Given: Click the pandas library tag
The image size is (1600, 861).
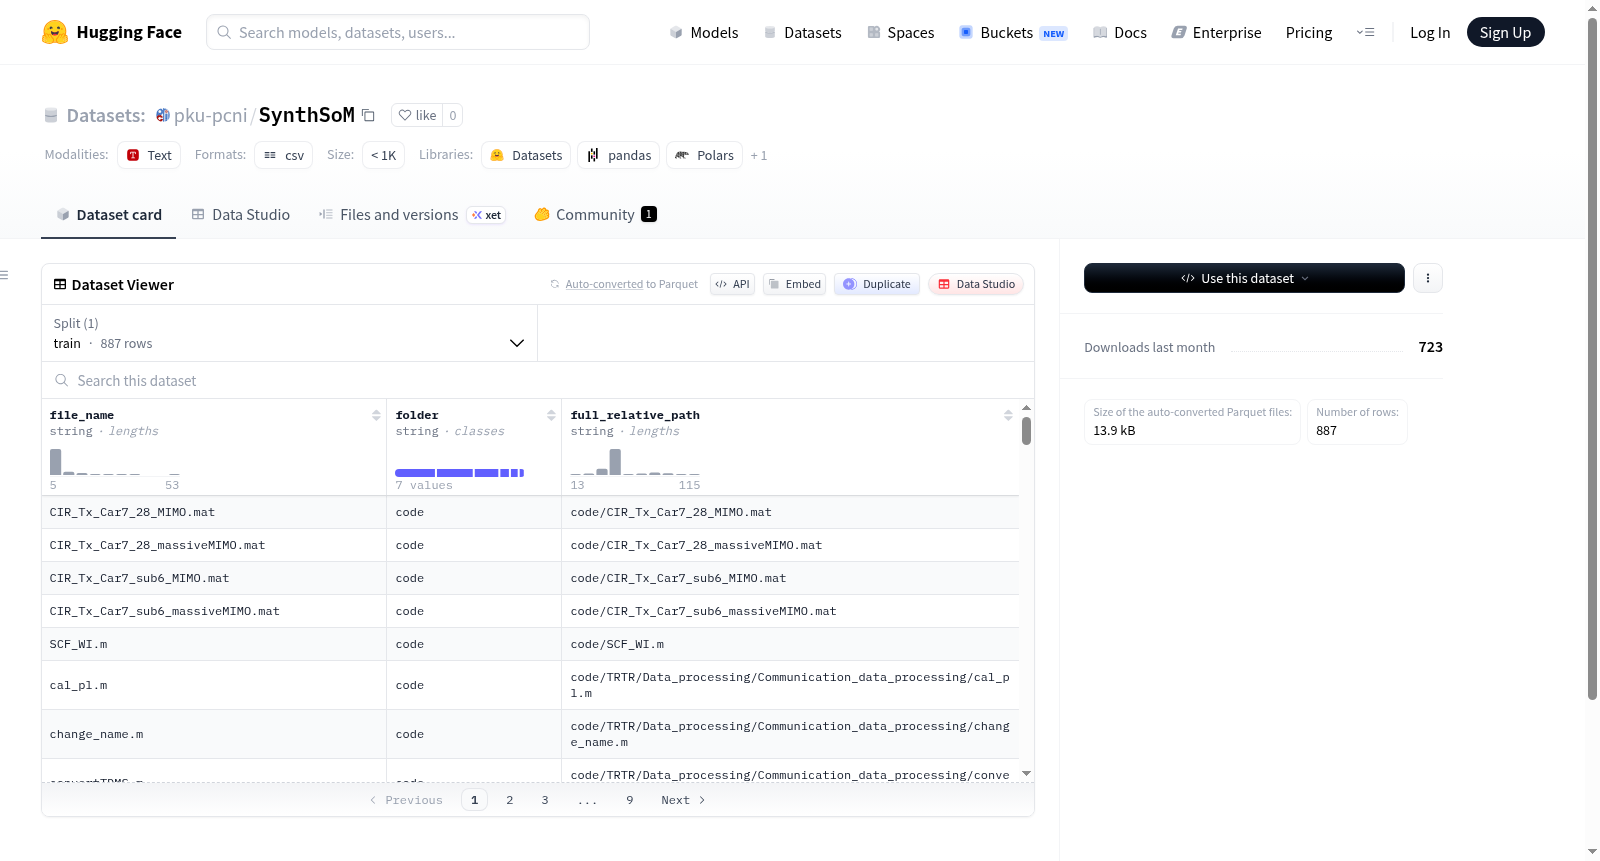Looking at the screenshot, I should tap(619, 155).
